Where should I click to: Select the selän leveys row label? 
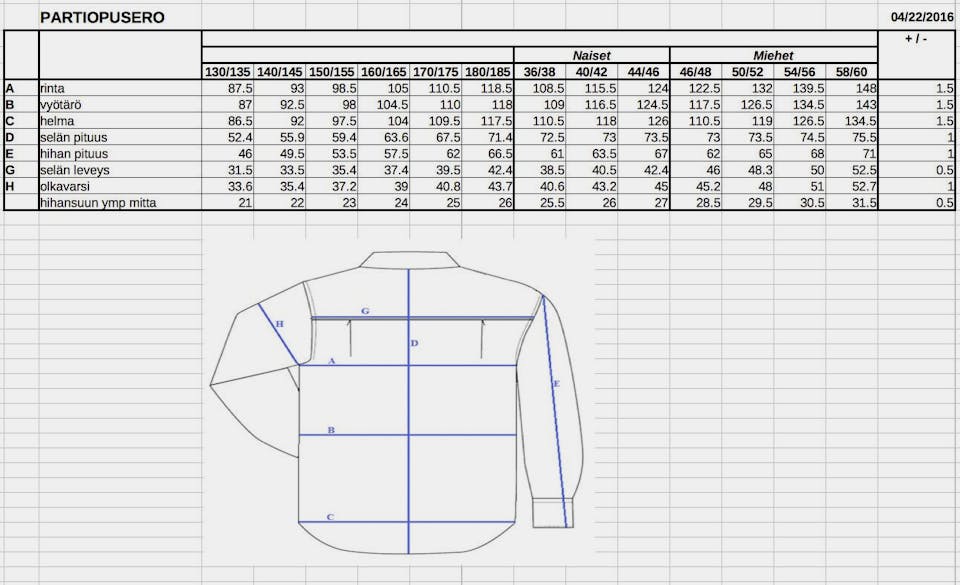point(74,170)
